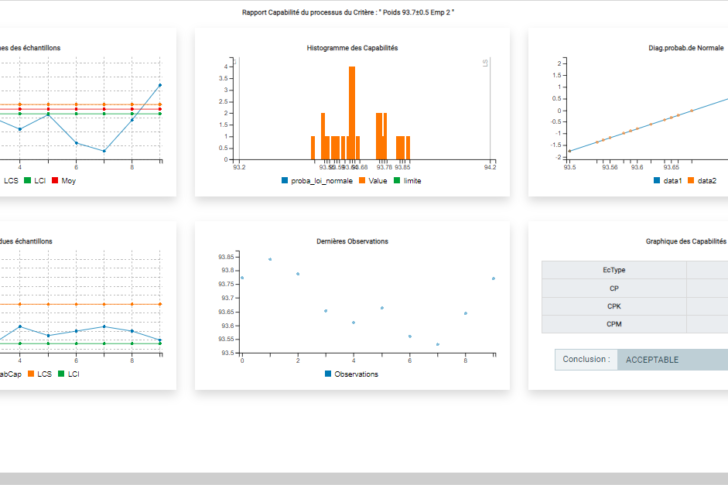
Task: Click the tallest histogram bar reaching 4
Action: pos(352,113)
